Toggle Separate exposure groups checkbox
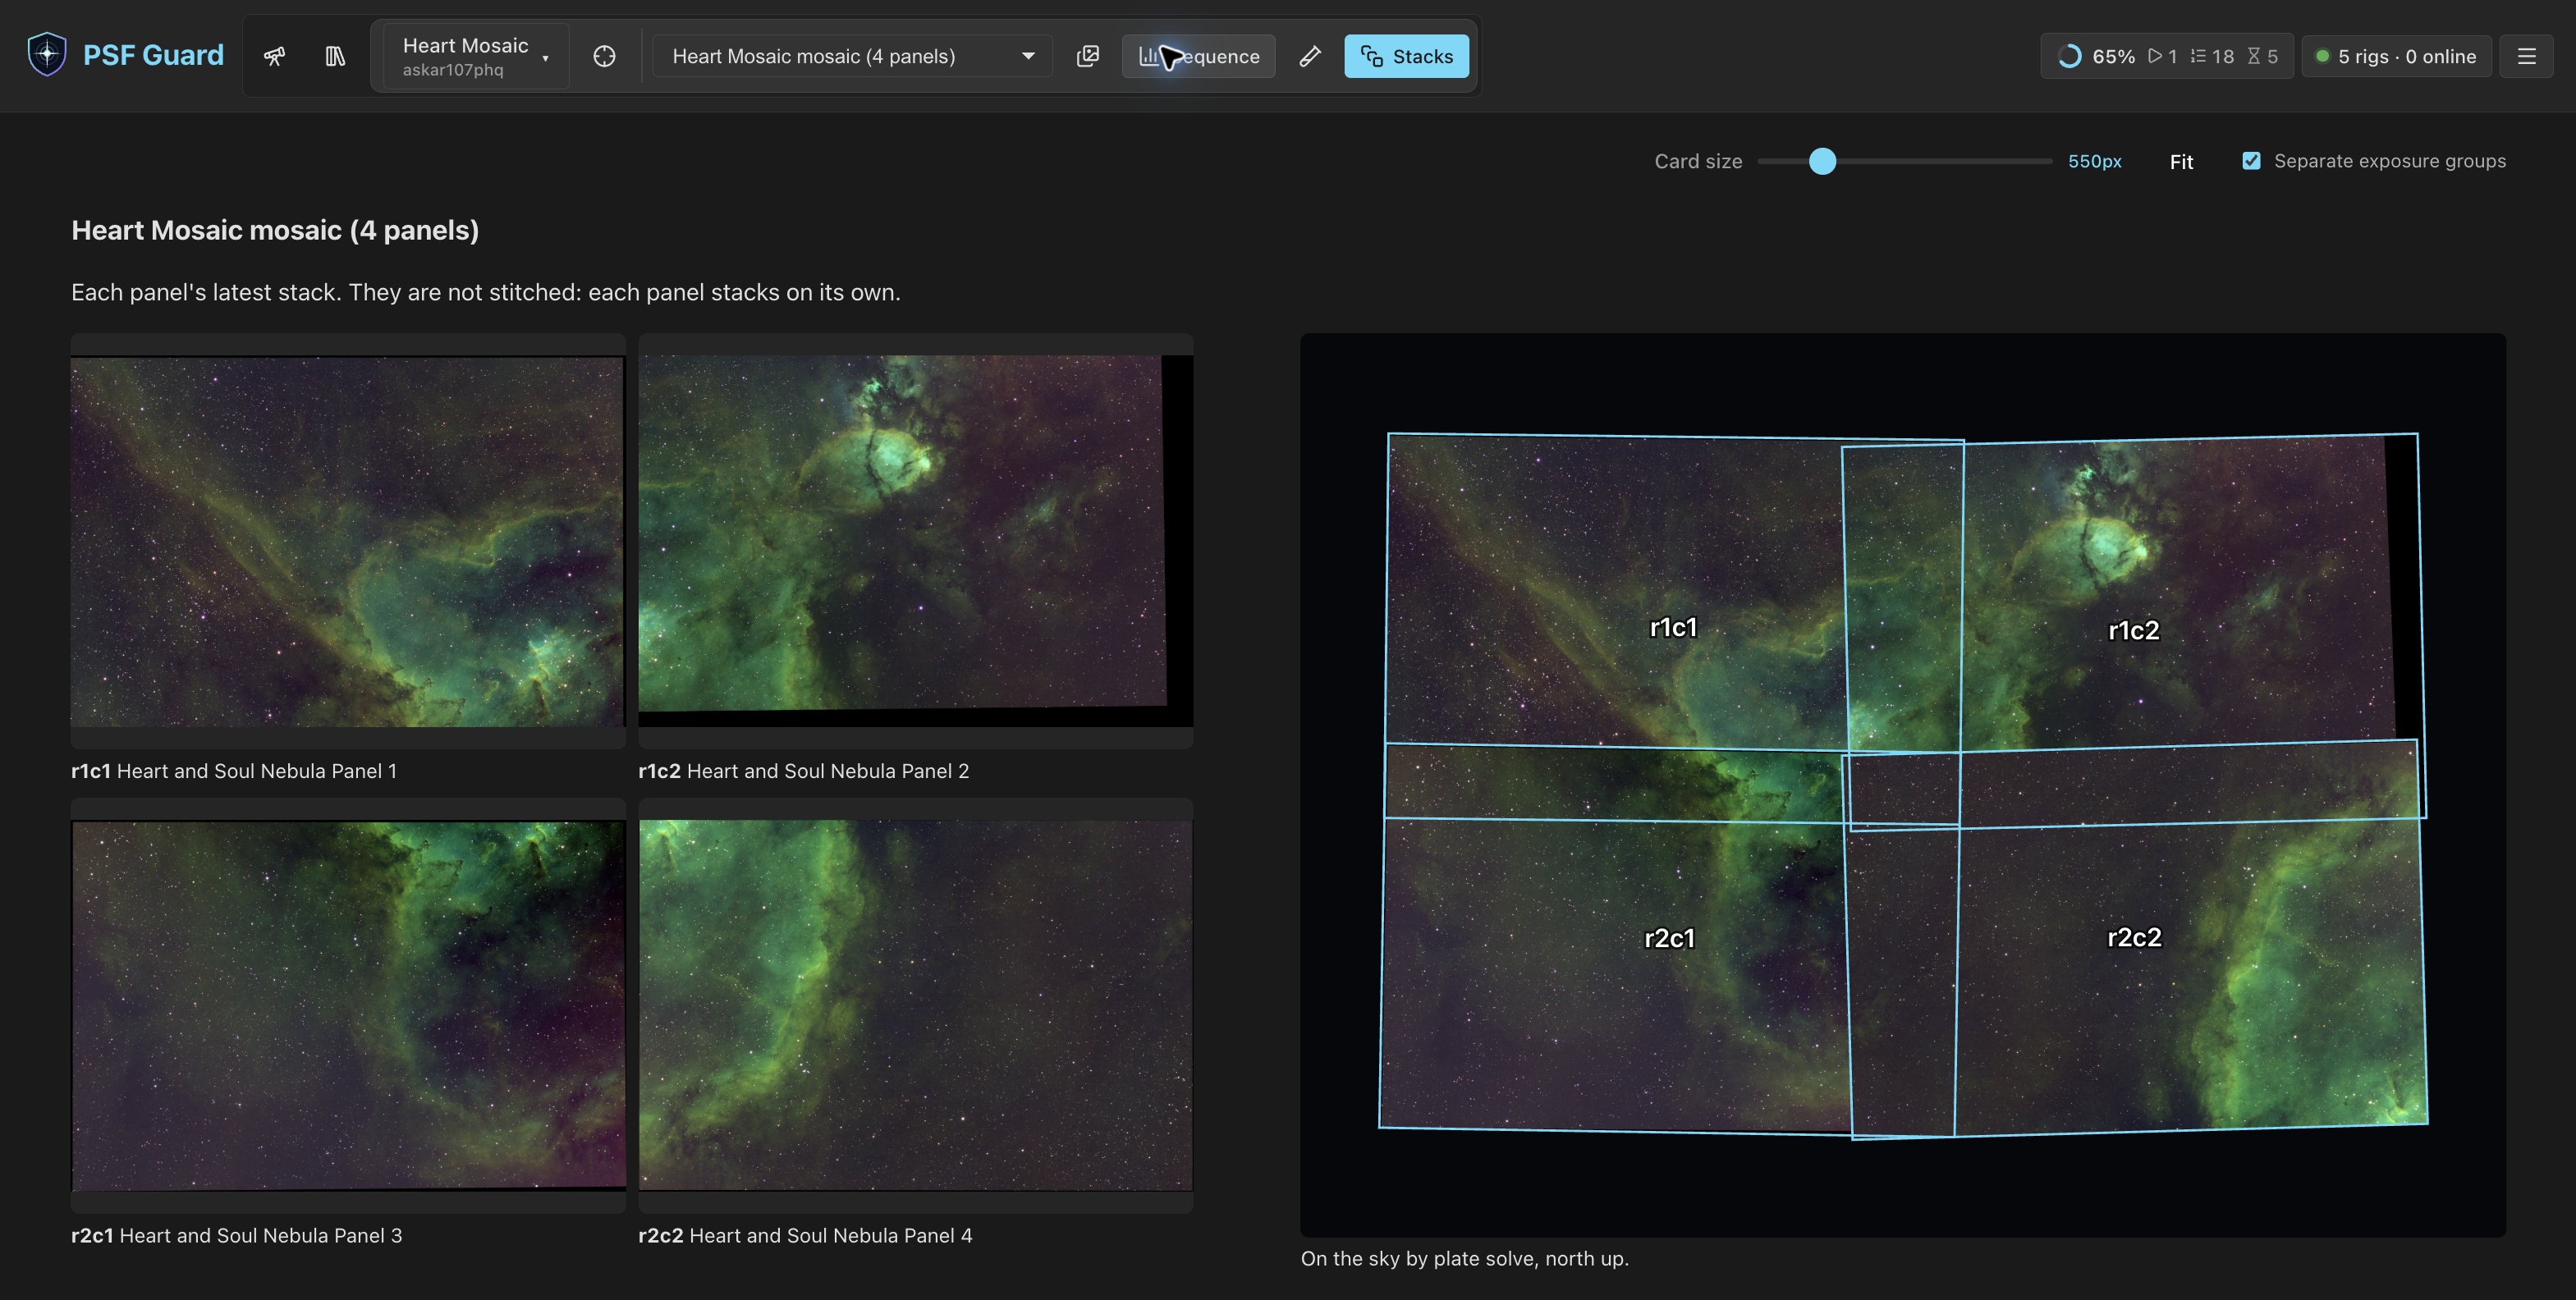This screenshot has height=1300, width=2576. [x=2251, y=161]
